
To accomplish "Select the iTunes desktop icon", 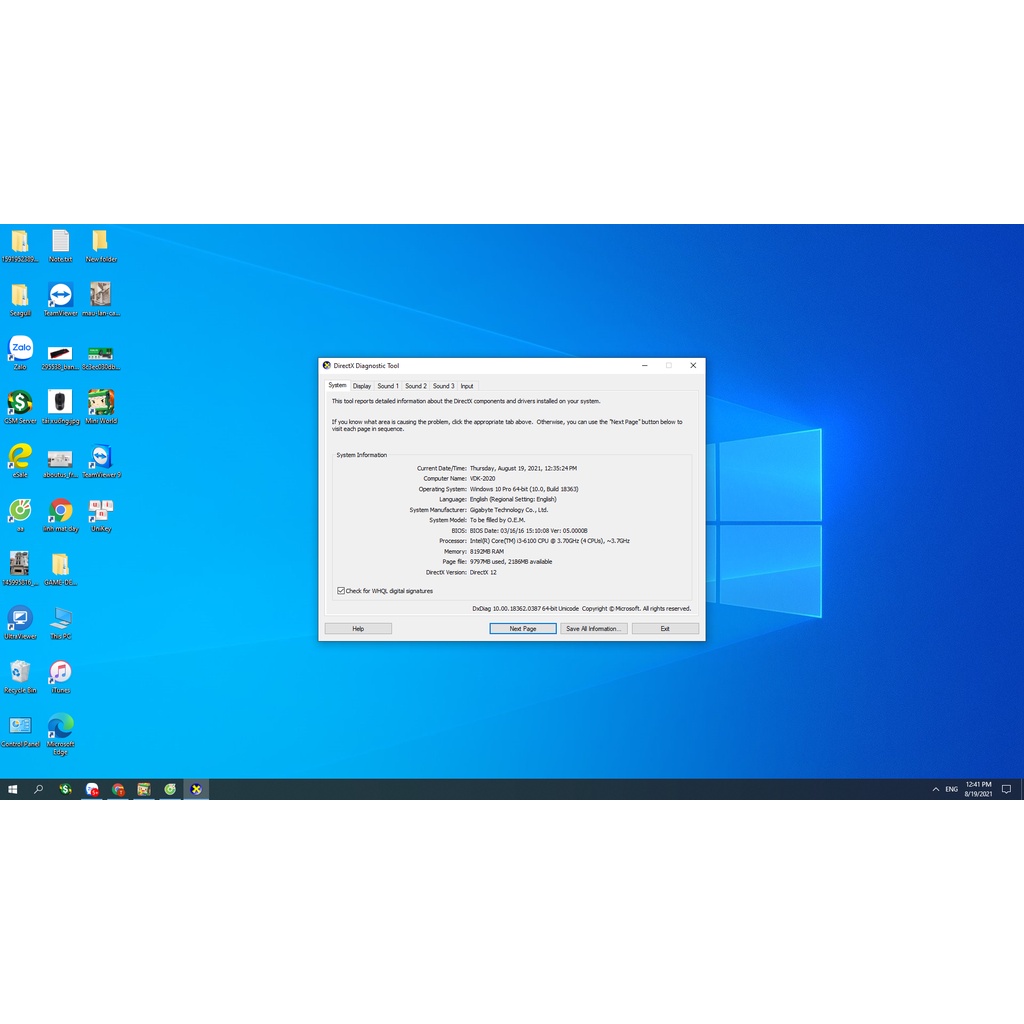I will point(60,673).
